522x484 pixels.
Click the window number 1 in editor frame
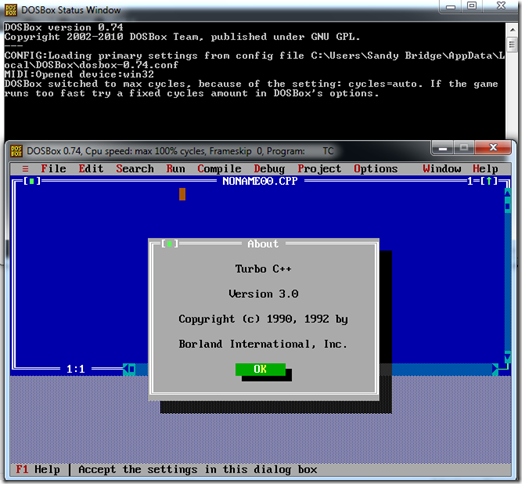click(x=470, y=181)
